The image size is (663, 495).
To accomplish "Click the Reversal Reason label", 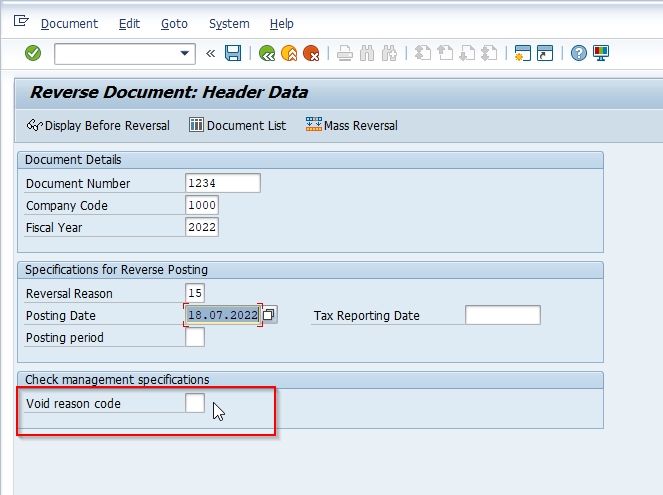I will [x=69, y=293].
